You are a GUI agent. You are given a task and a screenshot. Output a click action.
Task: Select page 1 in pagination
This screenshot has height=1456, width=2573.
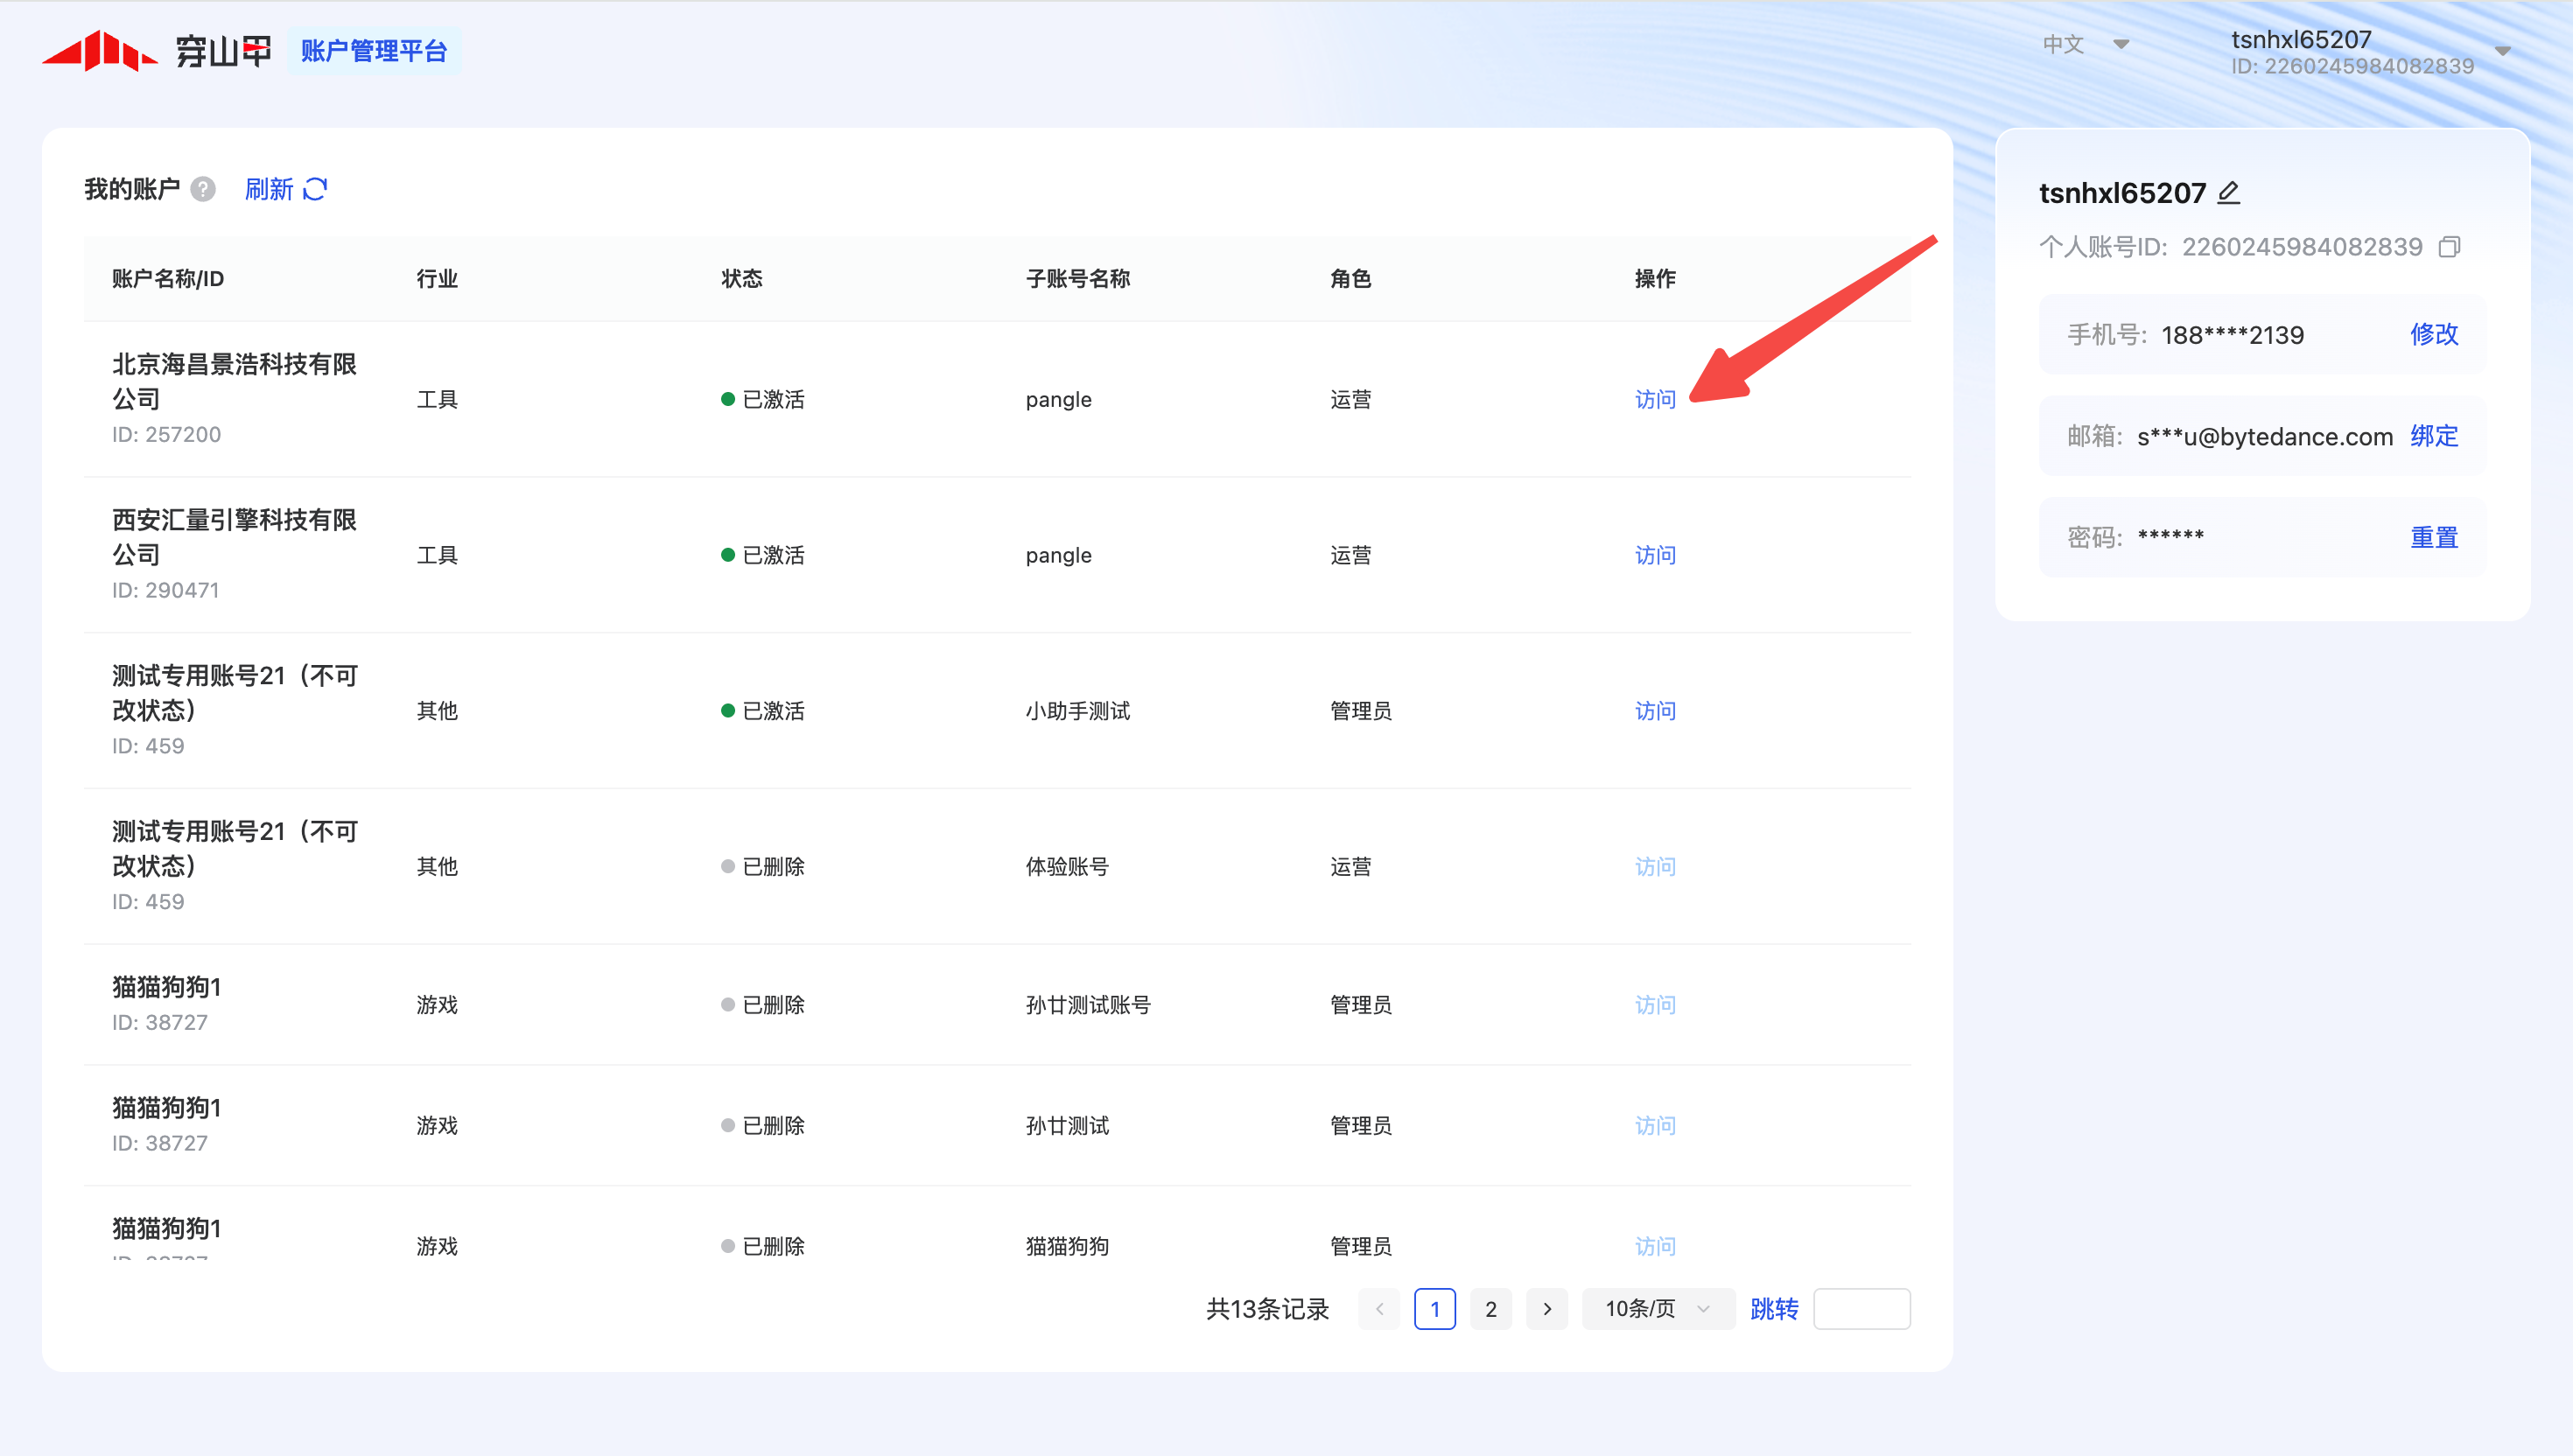(x=1435, y=1309)
